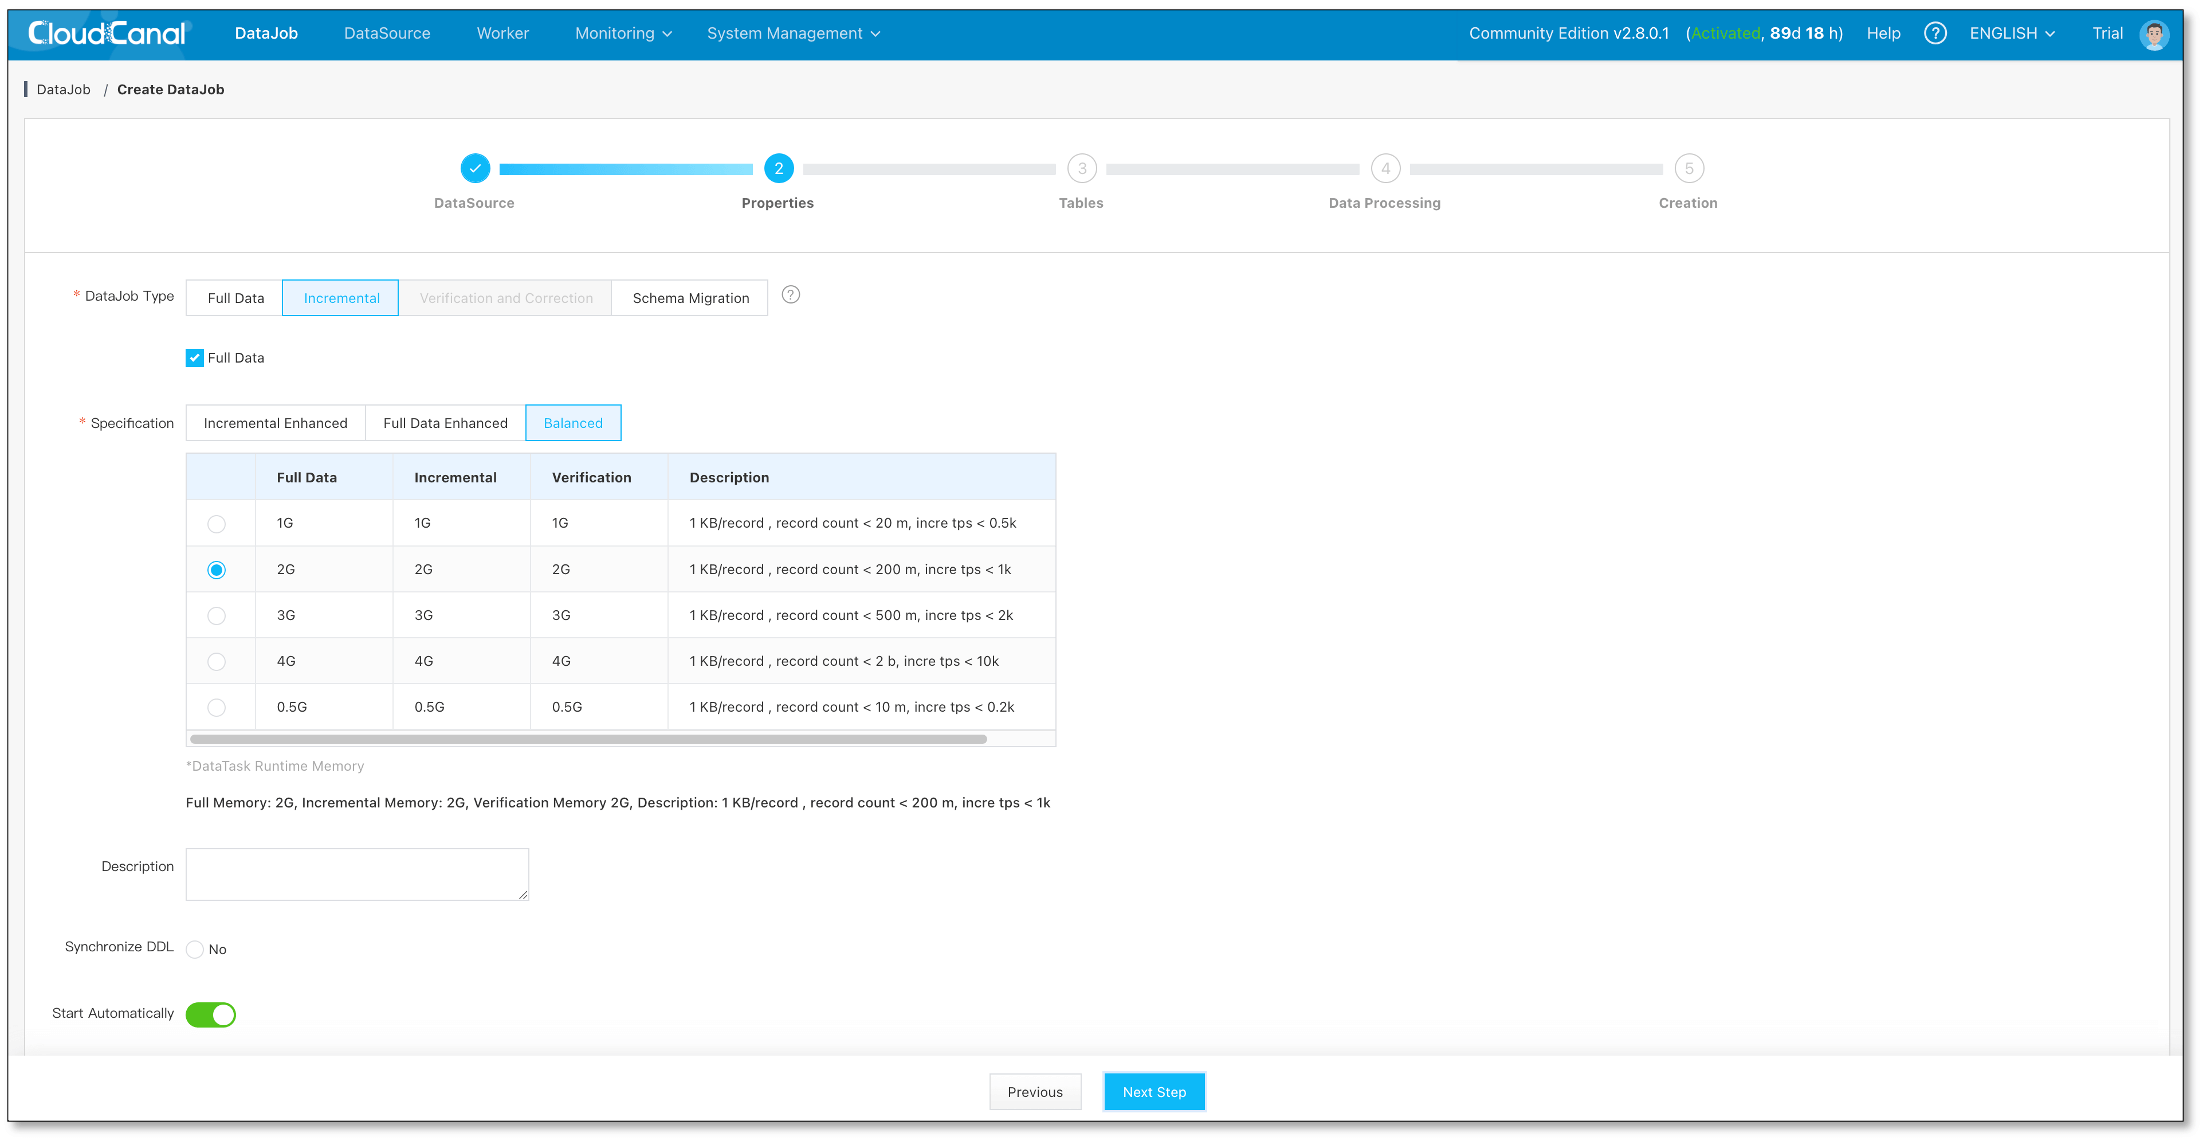Switch to Schema Migration job type

coord(690,298)
